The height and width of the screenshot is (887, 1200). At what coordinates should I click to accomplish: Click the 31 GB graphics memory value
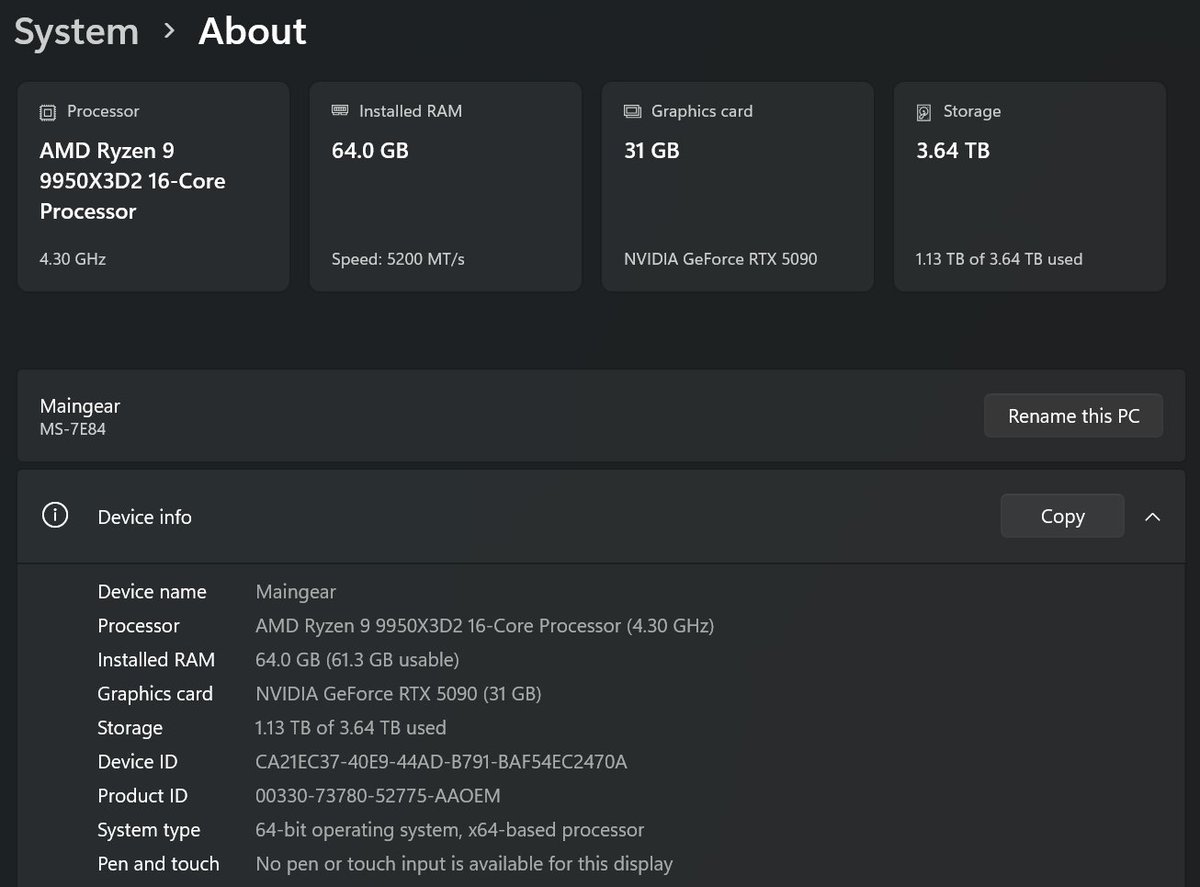coord(651,151)
